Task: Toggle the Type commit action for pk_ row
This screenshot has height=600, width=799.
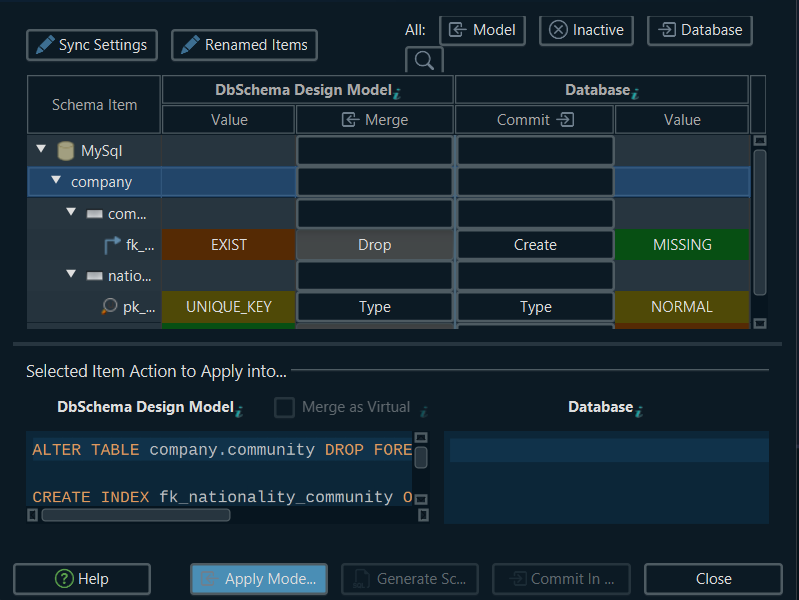Action: [x=535, y=307]
